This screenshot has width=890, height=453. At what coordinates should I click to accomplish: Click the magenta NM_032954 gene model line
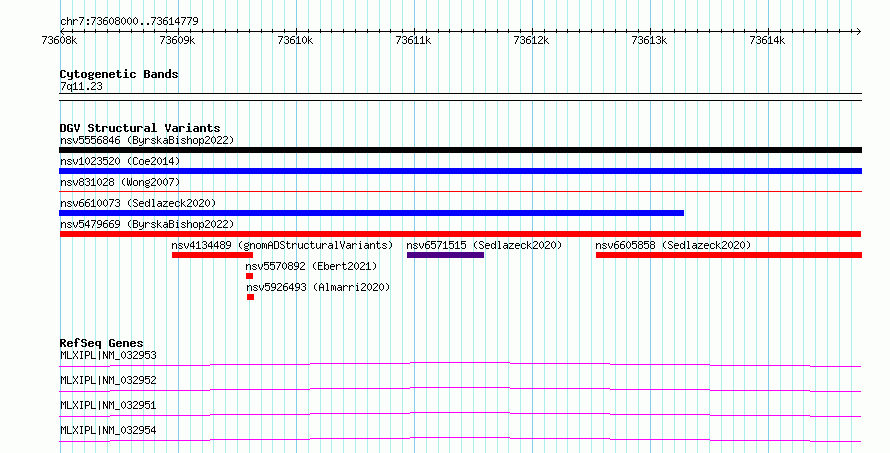tap(460, 439)
